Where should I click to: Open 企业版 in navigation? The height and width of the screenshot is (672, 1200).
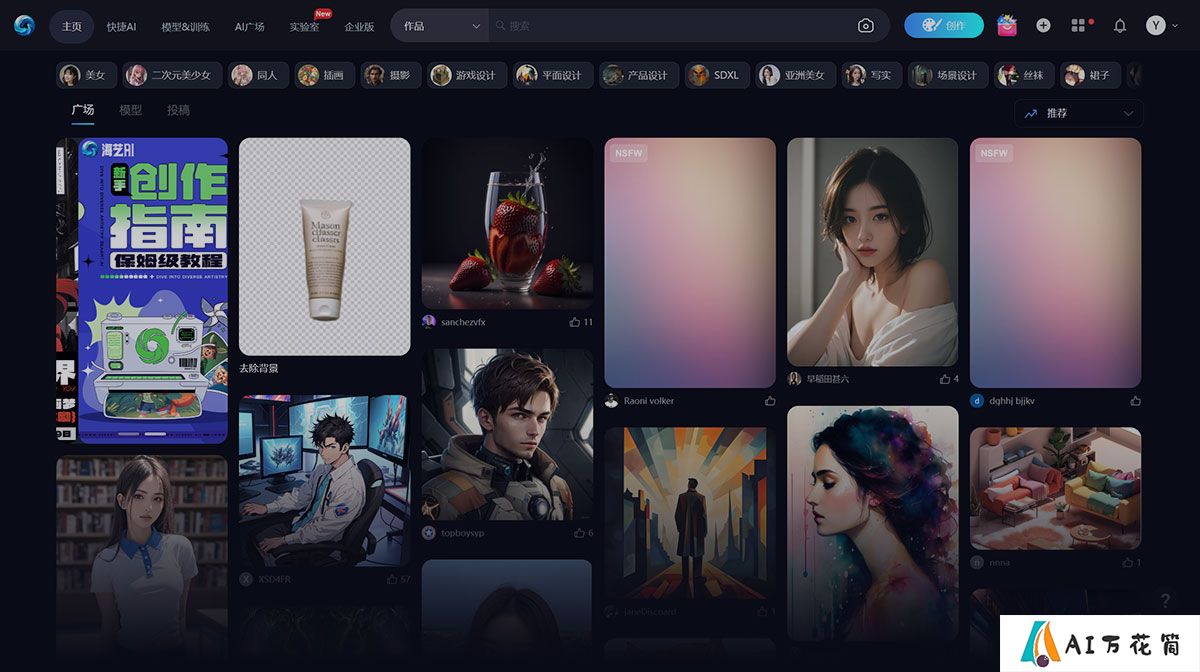tap(359, 27)
